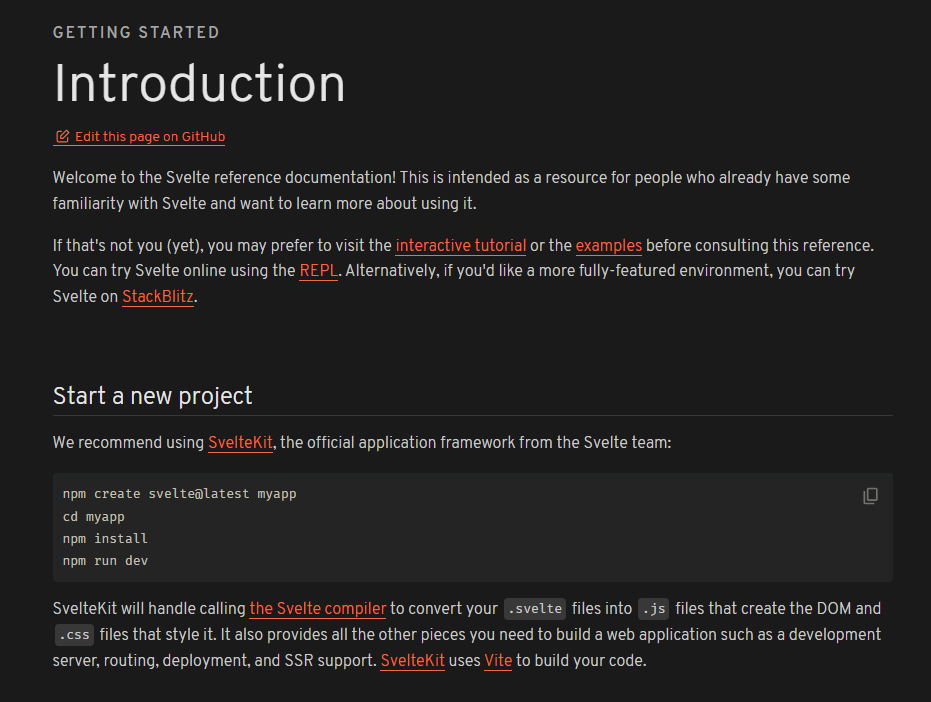Image resolution: width=931 pixels, height=702 pixels.
Task: Click the edit pencil icon beside GitHub link
Action: coord(62,137)
